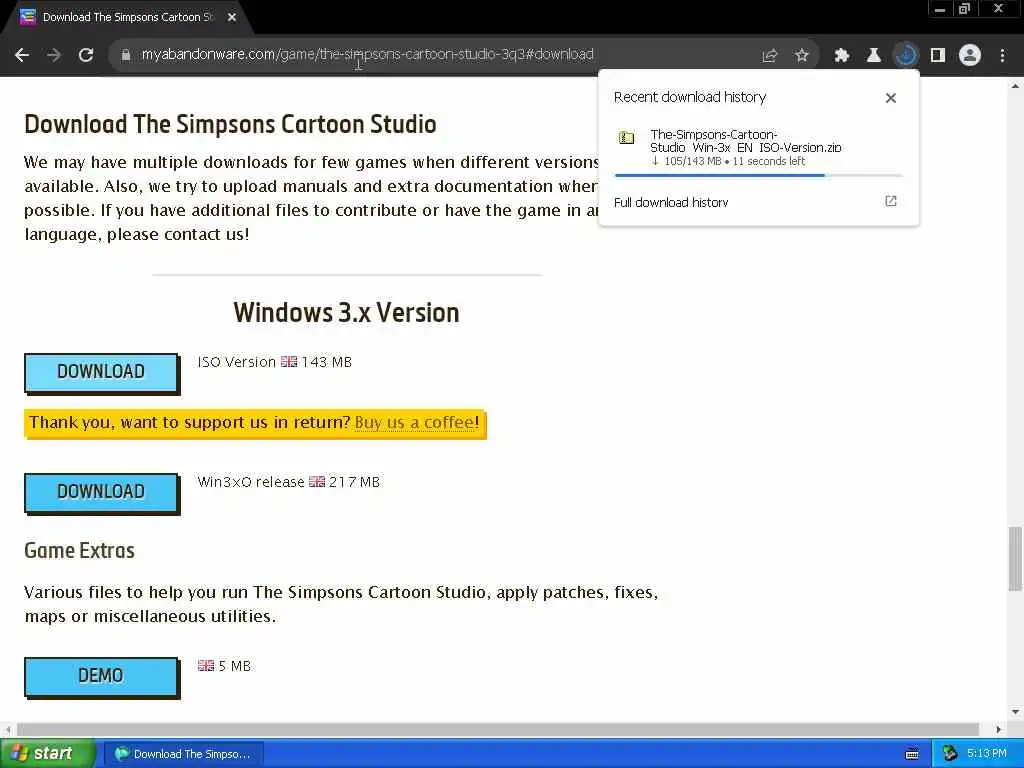The width and height of the screenshot is (1024, 768).
Task: Click the UK flag beside 5 MB
Action: [206, 666]
